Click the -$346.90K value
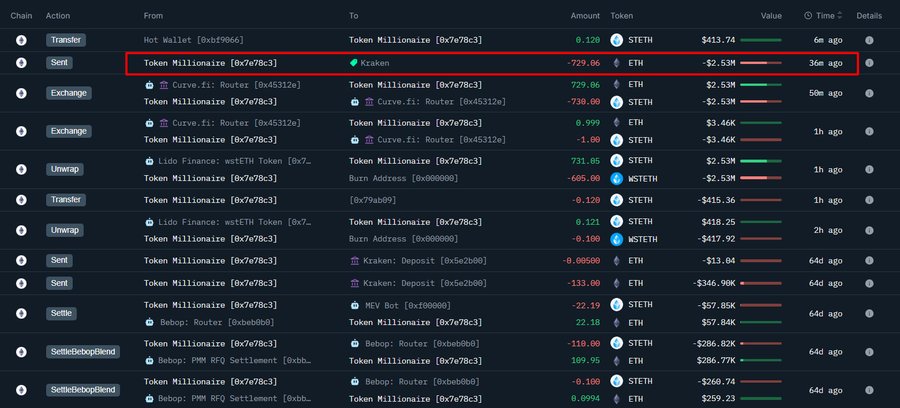 (x=713, y=283)
